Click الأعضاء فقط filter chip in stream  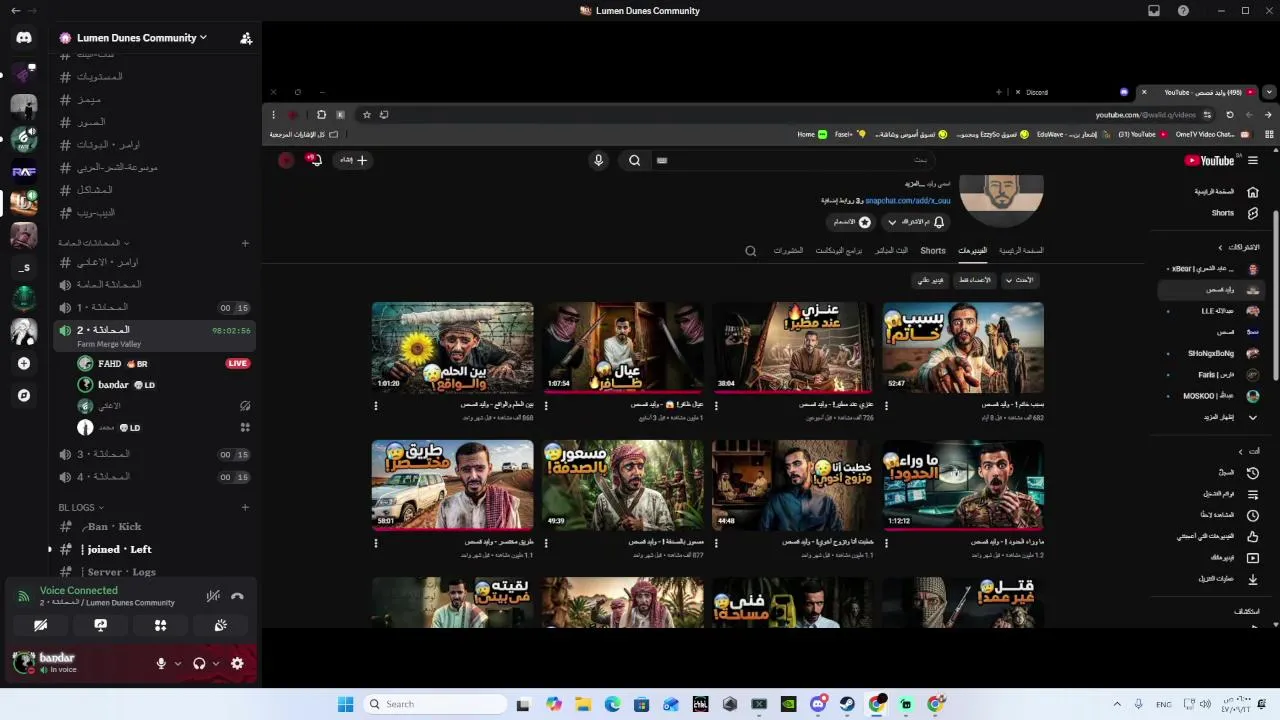[x=973, y=280]
